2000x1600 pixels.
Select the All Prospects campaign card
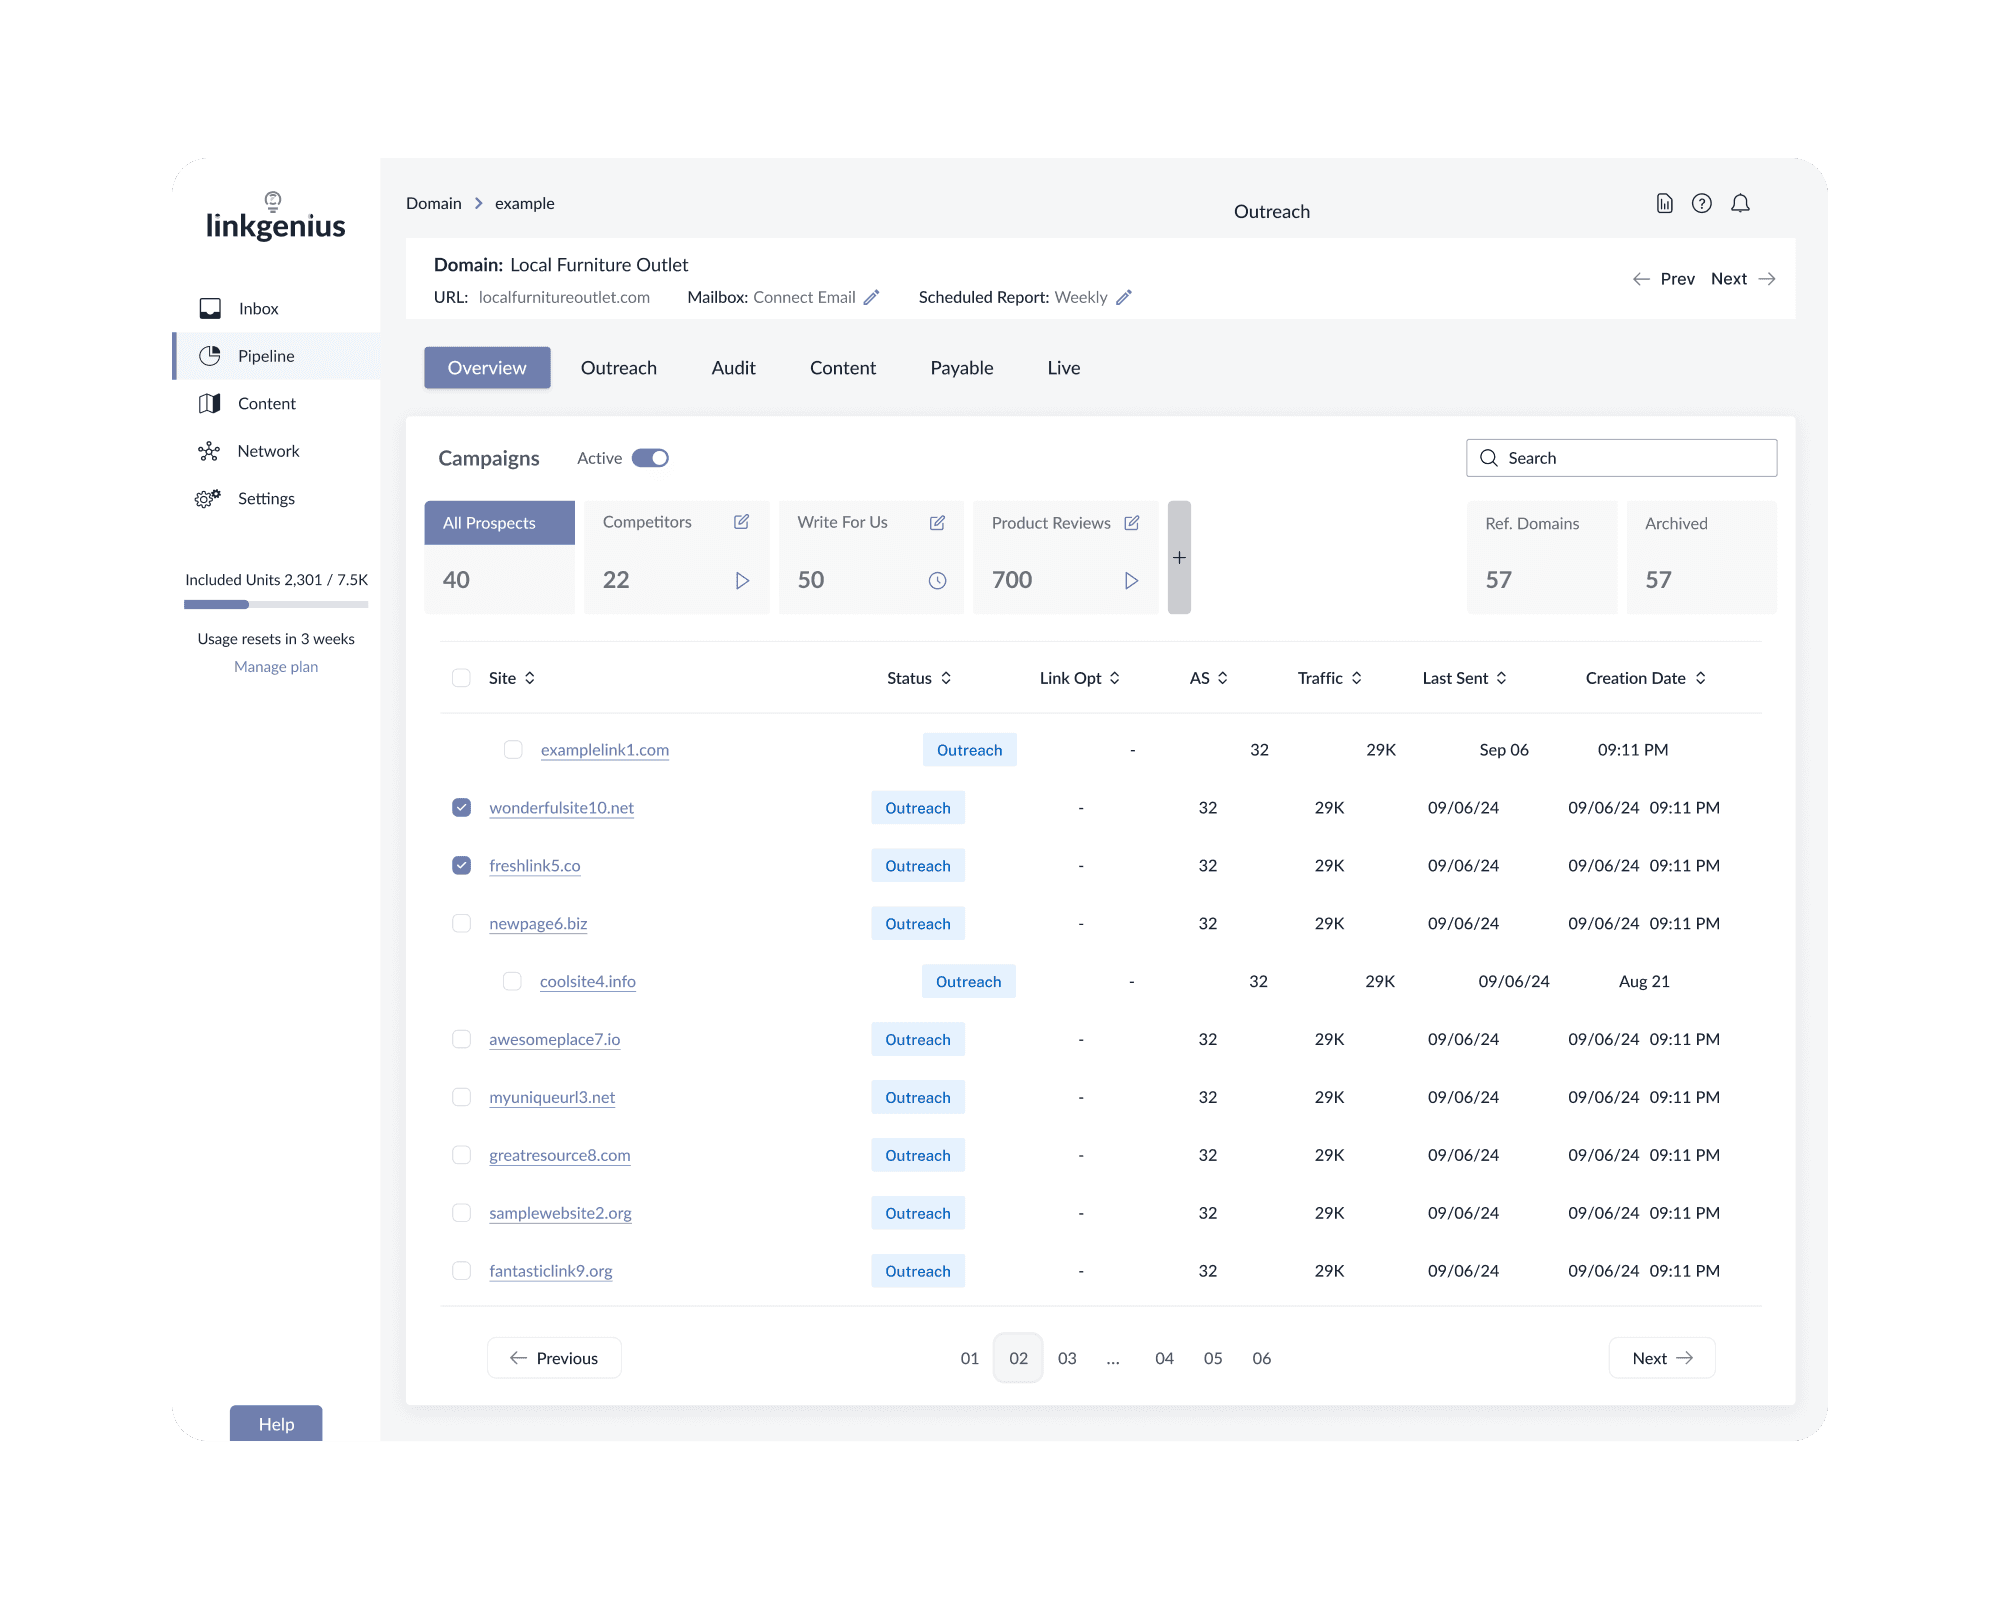click(x=500, y=557)
